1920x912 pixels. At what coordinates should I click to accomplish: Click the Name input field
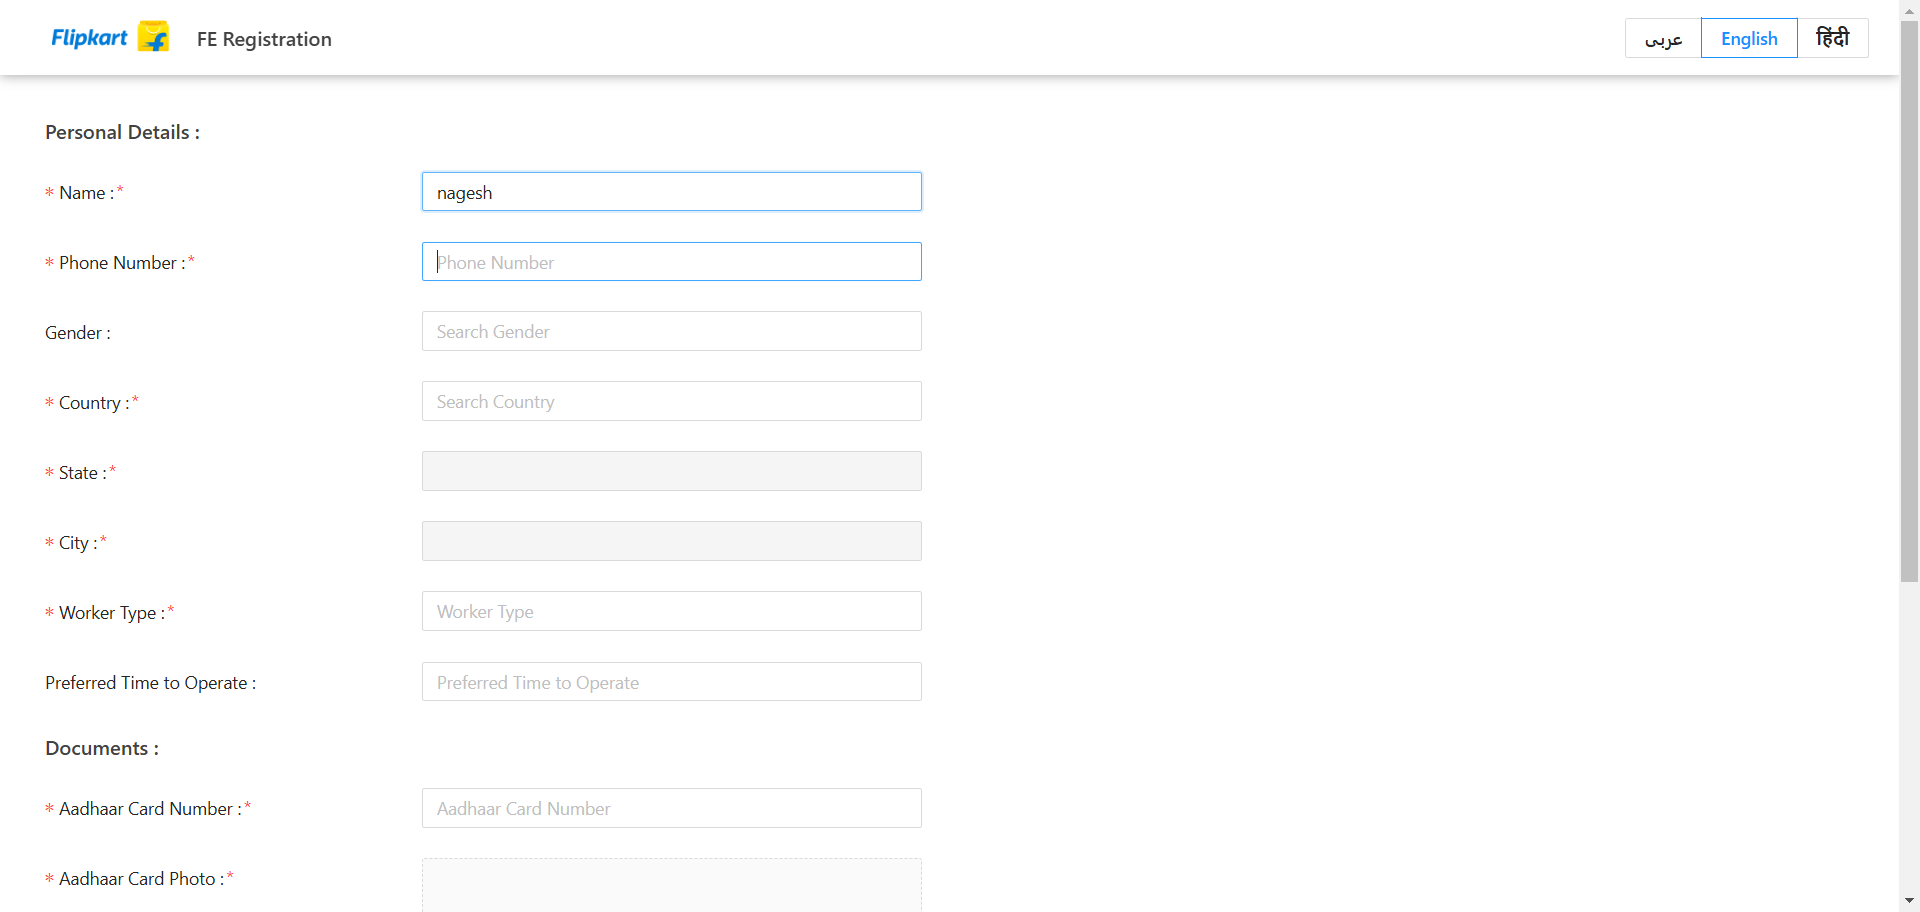point(671,192)
